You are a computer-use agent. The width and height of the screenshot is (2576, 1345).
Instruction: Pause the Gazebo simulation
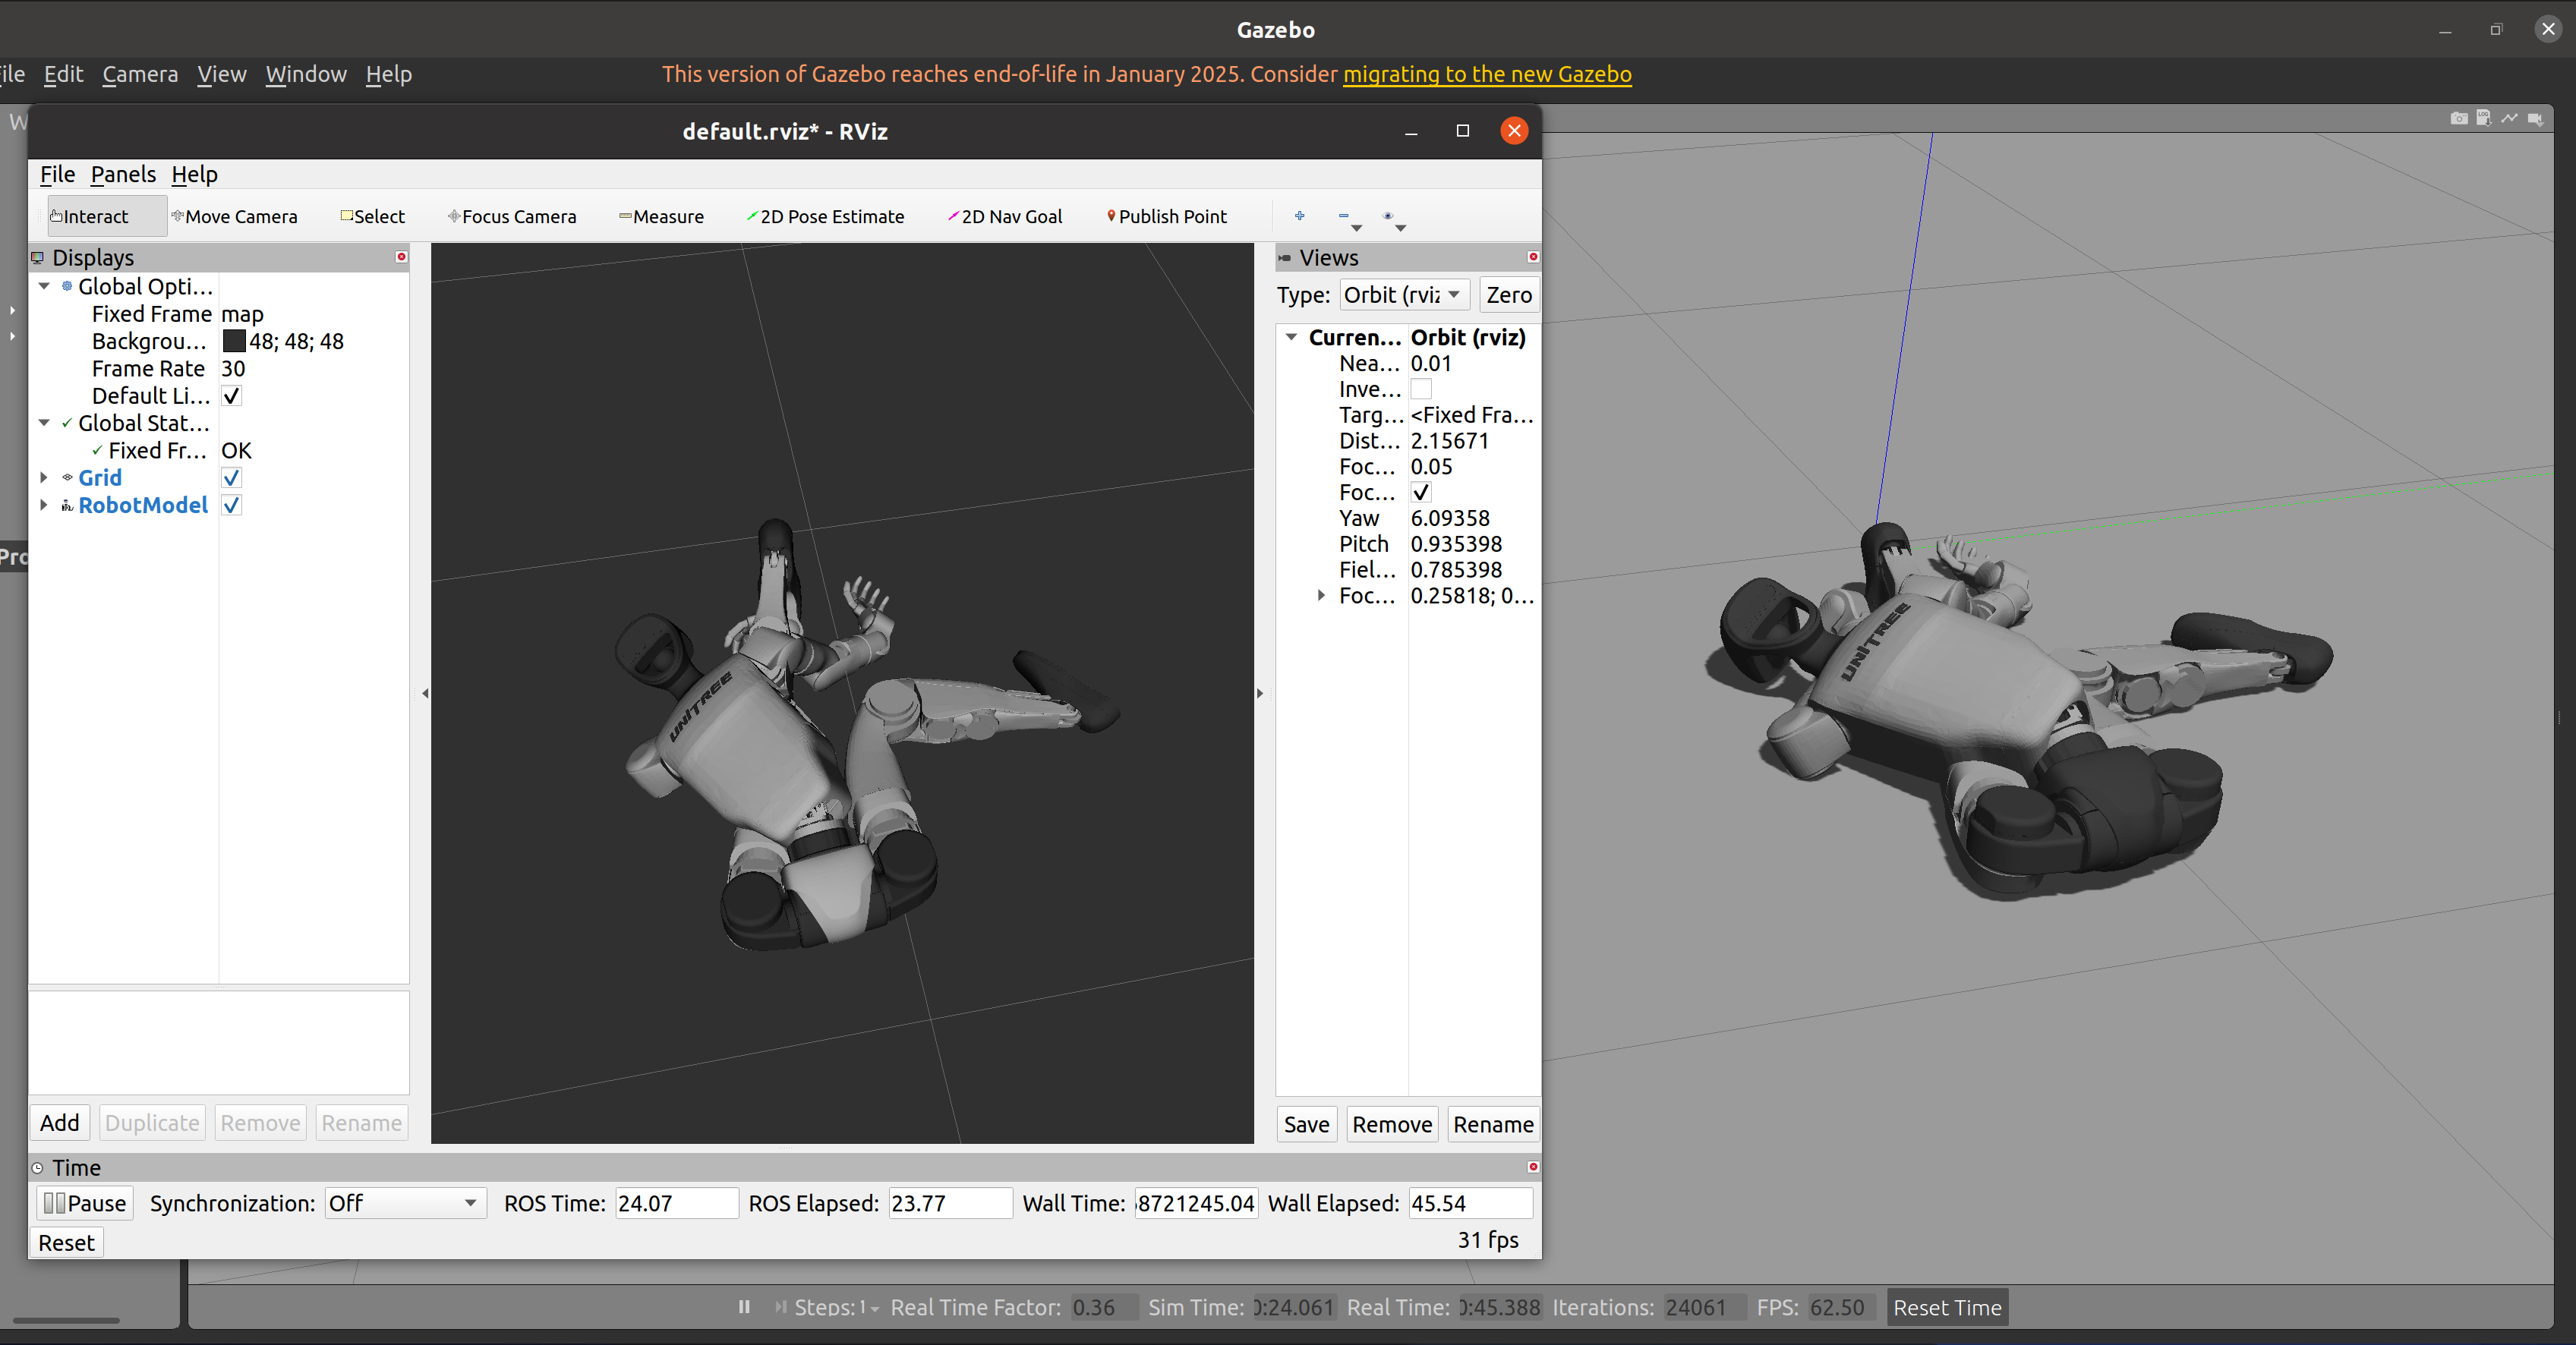pyautogui.click(x=744, y=1307)
